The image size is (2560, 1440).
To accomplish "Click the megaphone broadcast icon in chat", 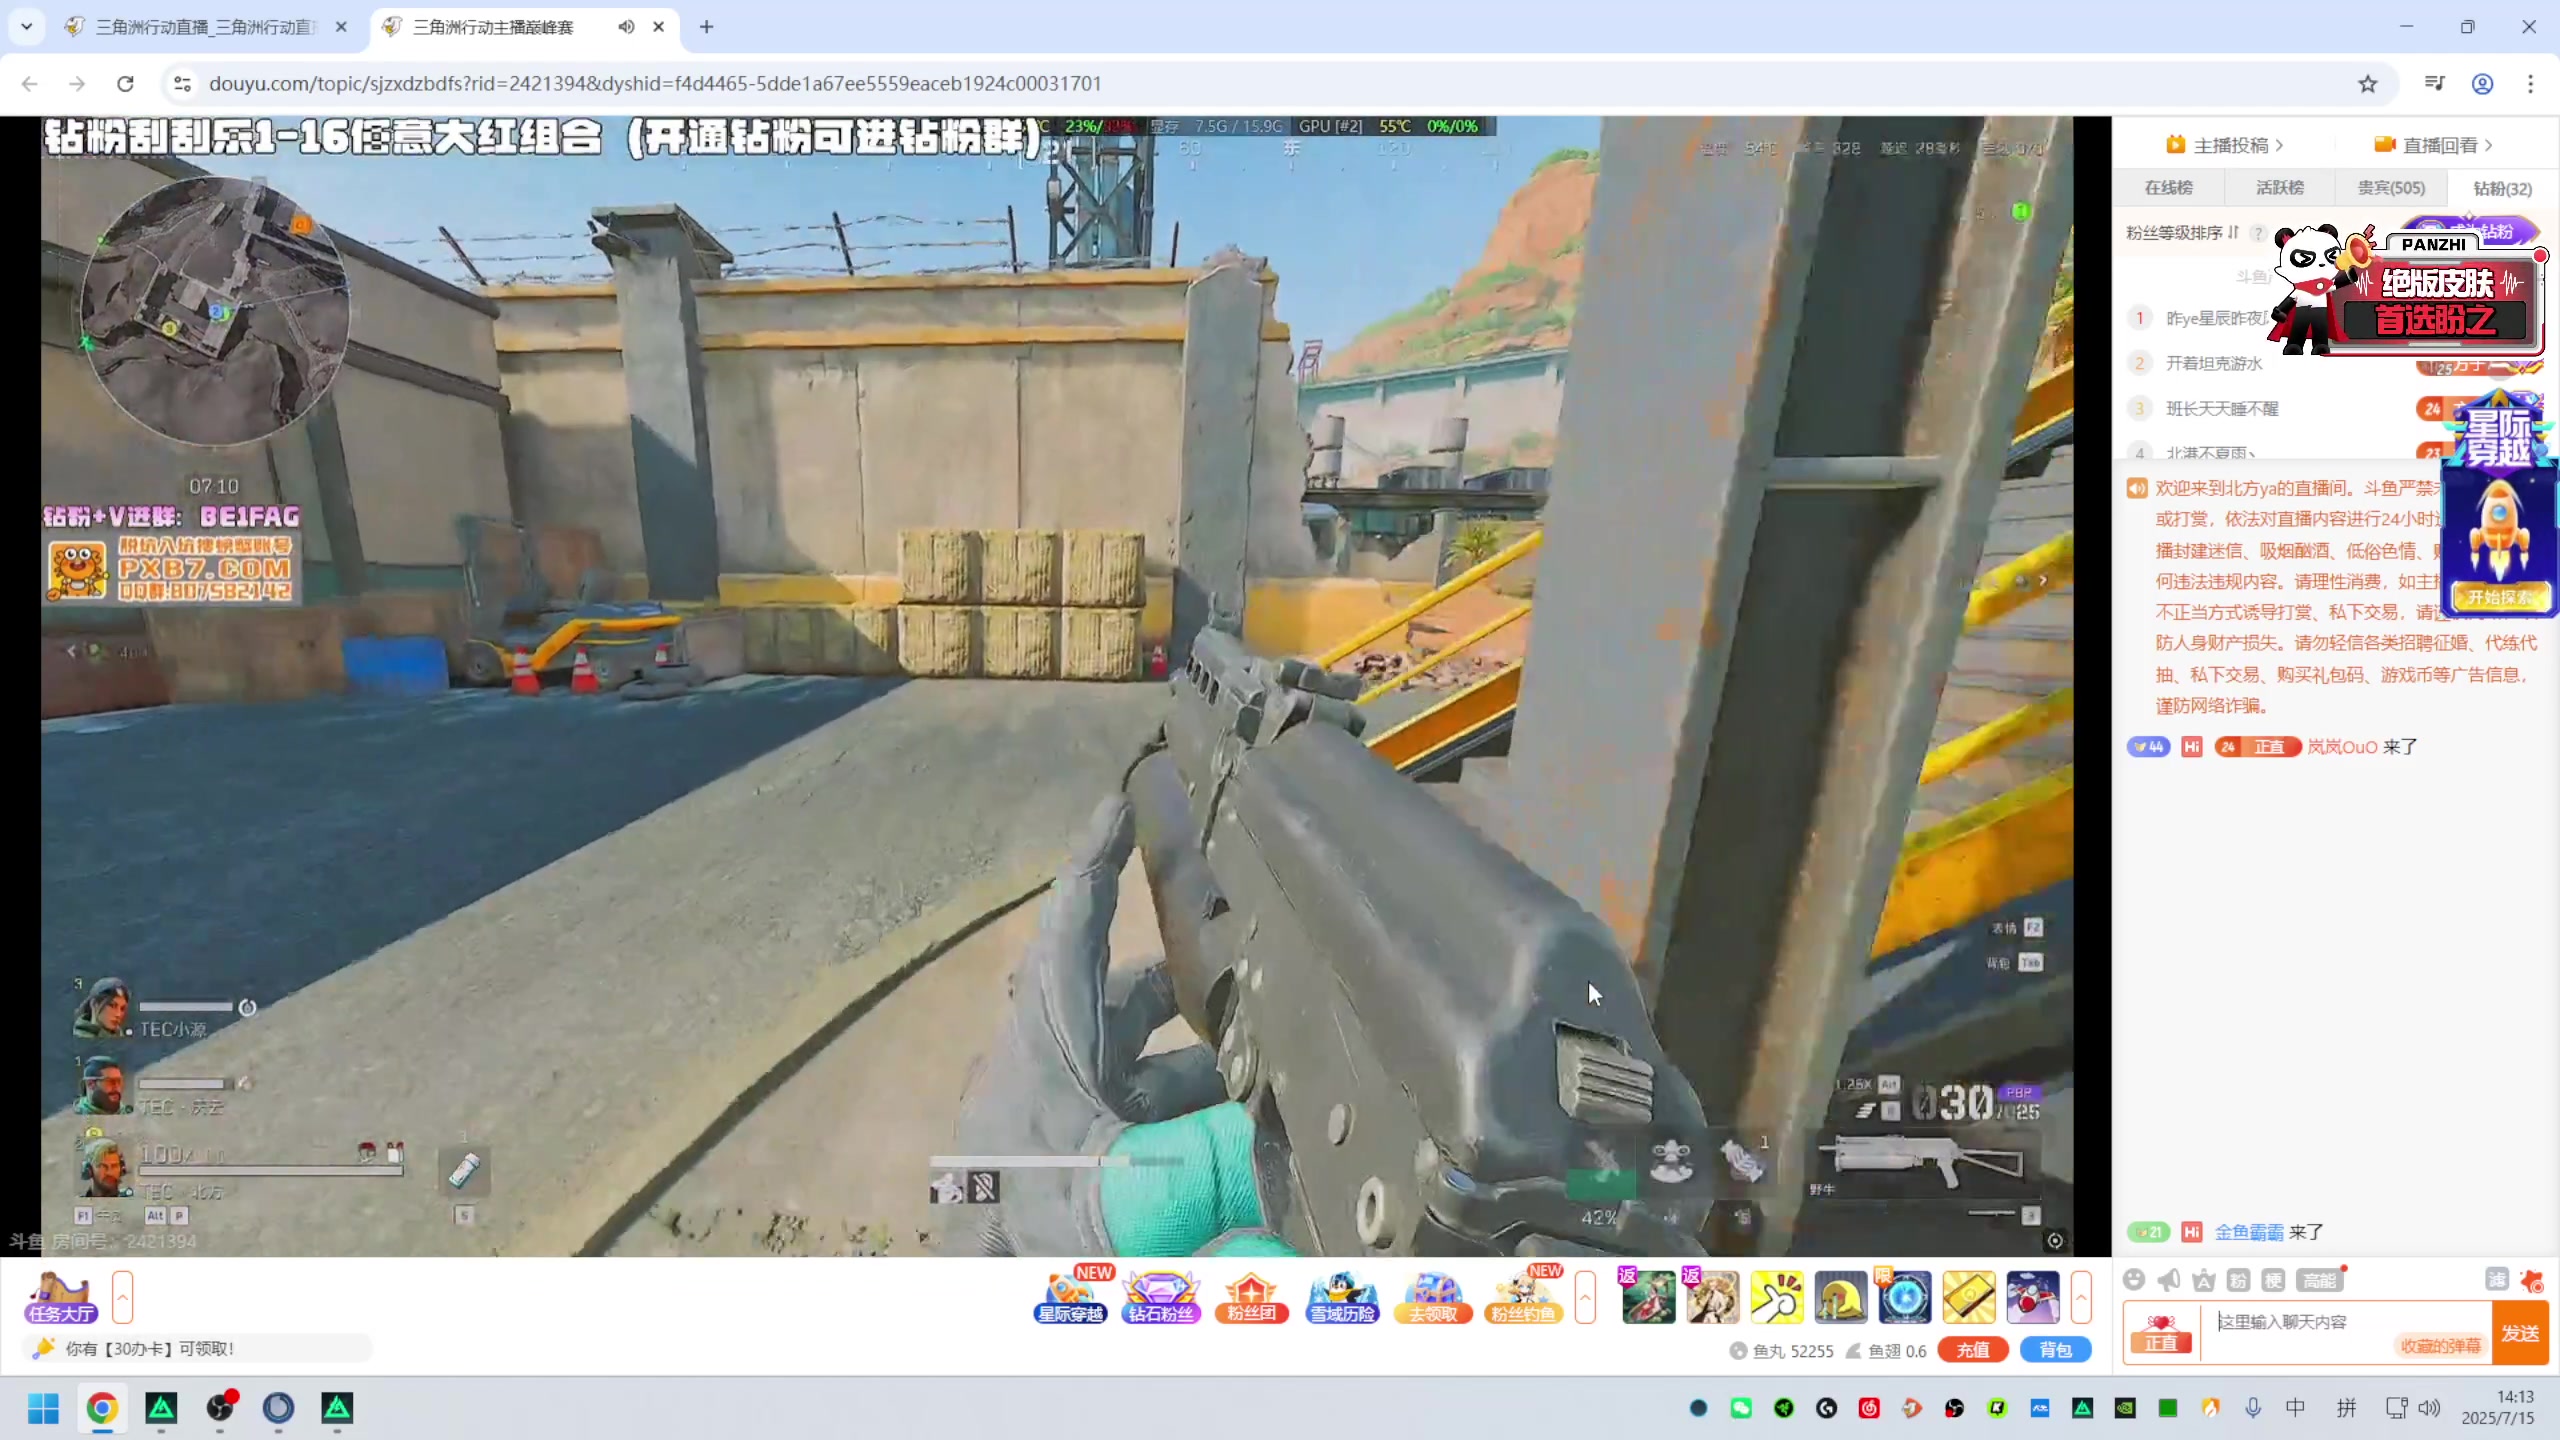I will coord(2168,1280).
